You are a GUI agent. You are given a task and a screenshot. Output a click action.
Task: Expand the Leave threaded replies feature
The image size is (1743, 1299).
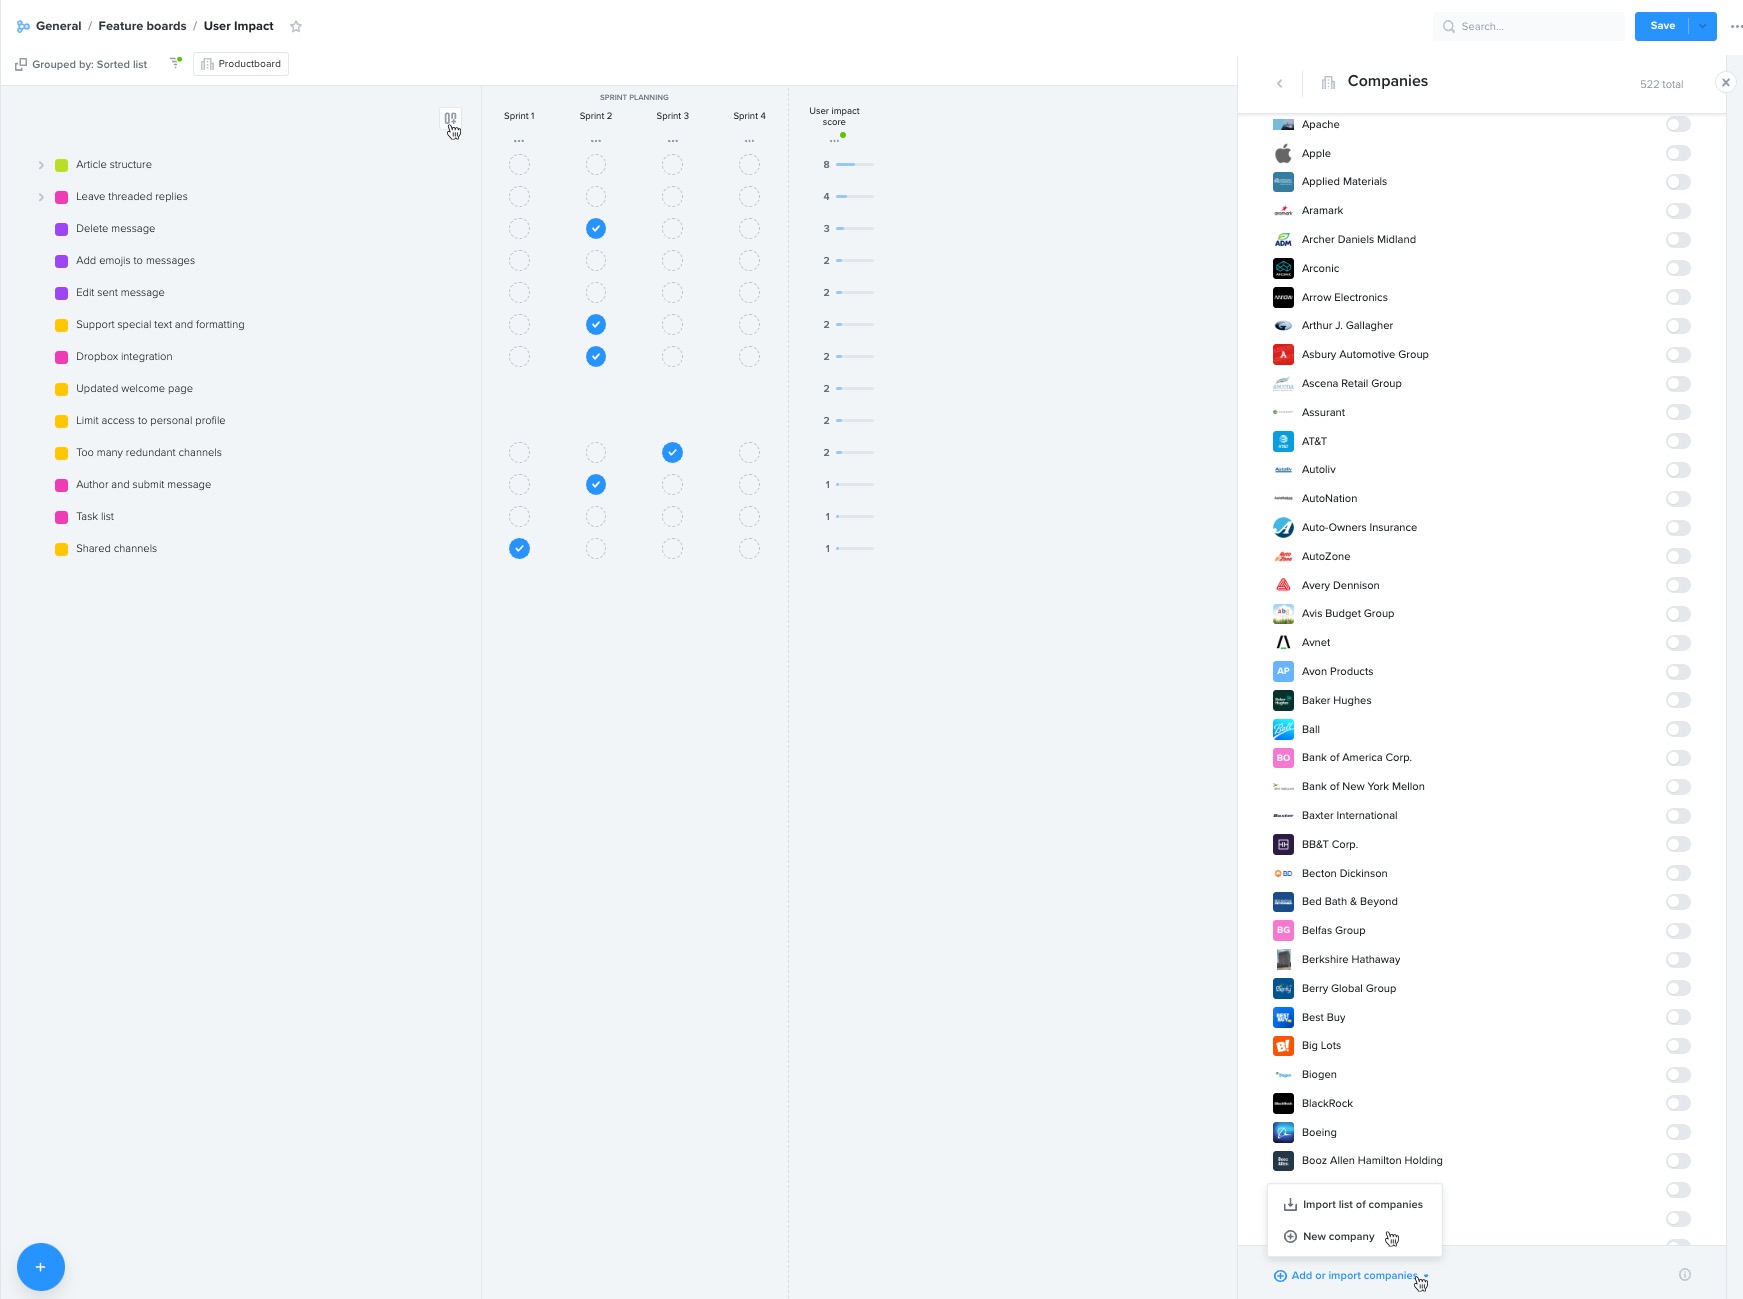tap(41, 197)
